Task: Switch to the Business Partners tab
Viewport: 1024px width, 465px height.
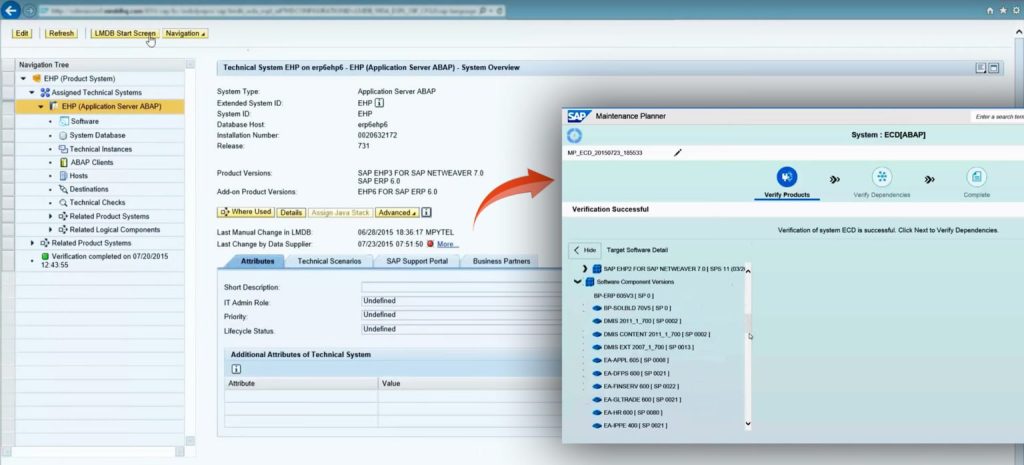Action: tap(501, 261)
